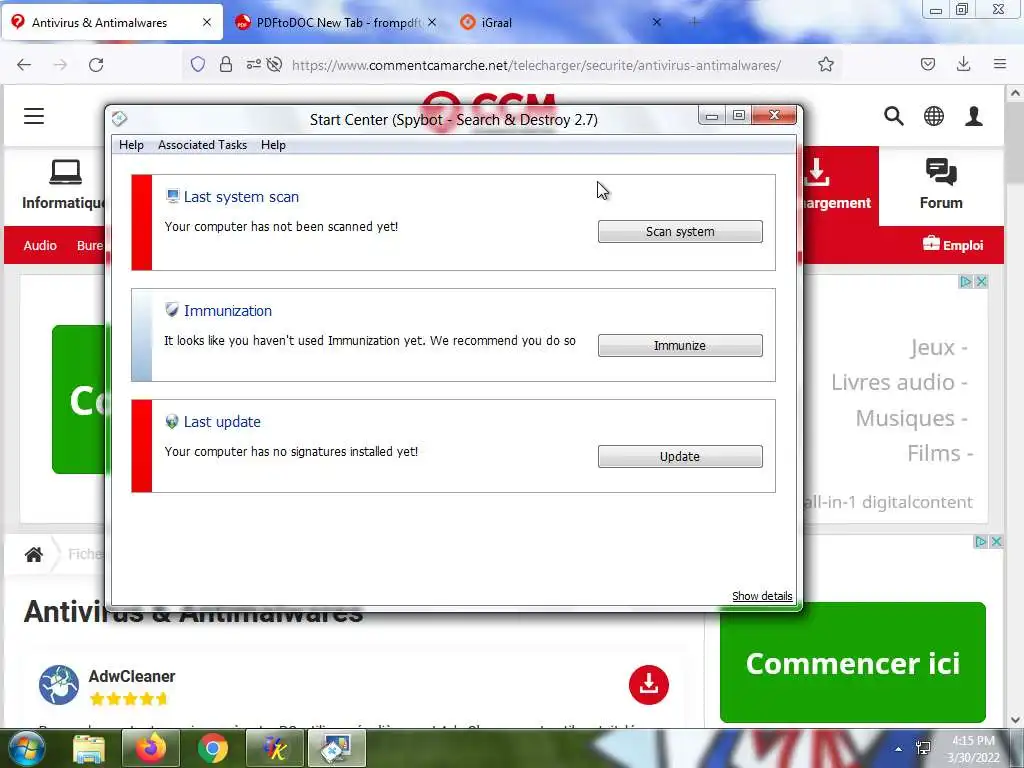Screen dimensions: 1024x768
Task: Click the Spybot window icon in title bar
Action: pyautogui.click(x=120, y=119)
